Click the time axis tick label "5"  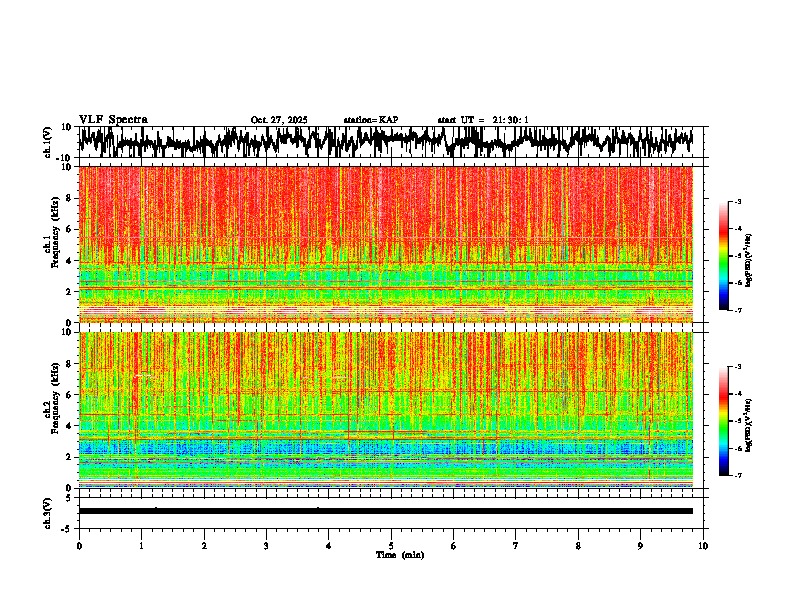(x=391, y=546)
